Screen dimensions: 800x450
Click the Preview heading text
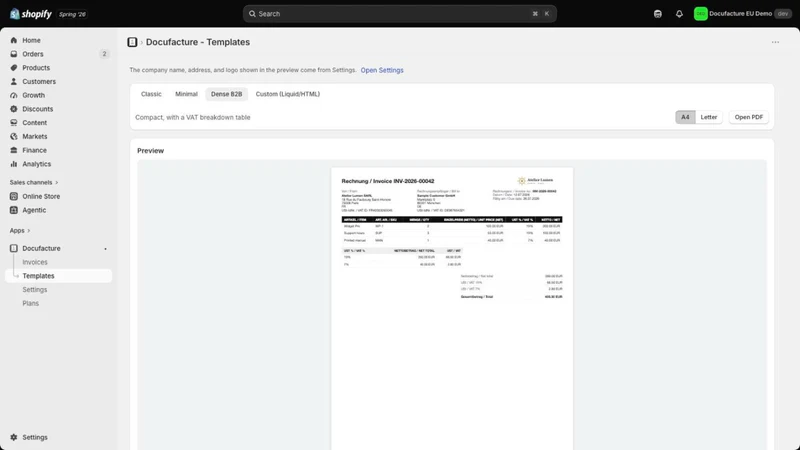tap(151, 151)
